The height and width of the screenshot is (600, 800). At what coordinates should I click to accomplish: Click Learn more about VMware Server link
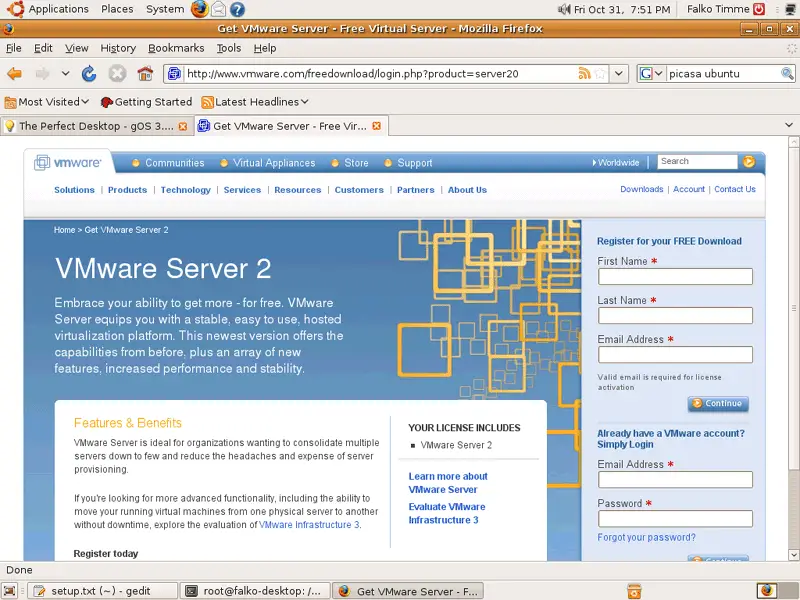click(448, 483)
